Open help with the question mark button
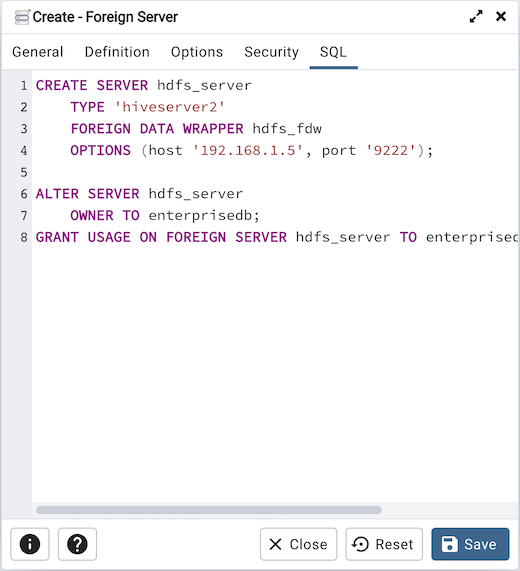Screen dimensions: 520x571 (77, 544)
